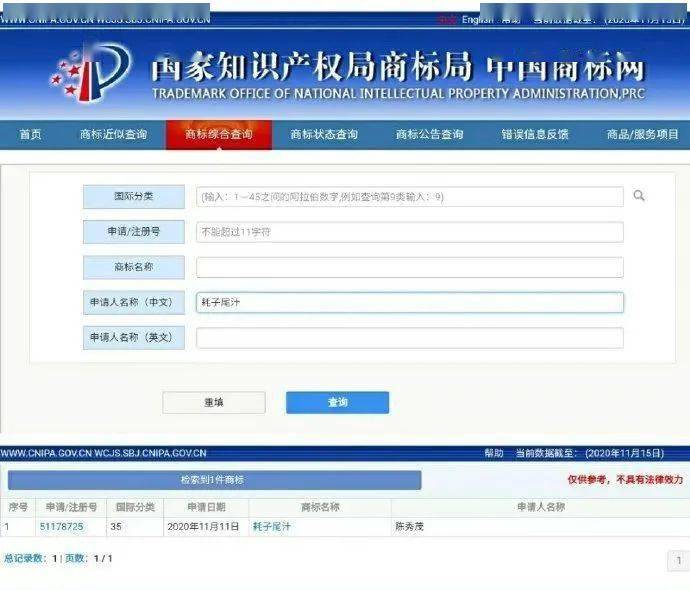Focus the 商标名称 input field
690x590 pixels.
[x=410, y=267]
